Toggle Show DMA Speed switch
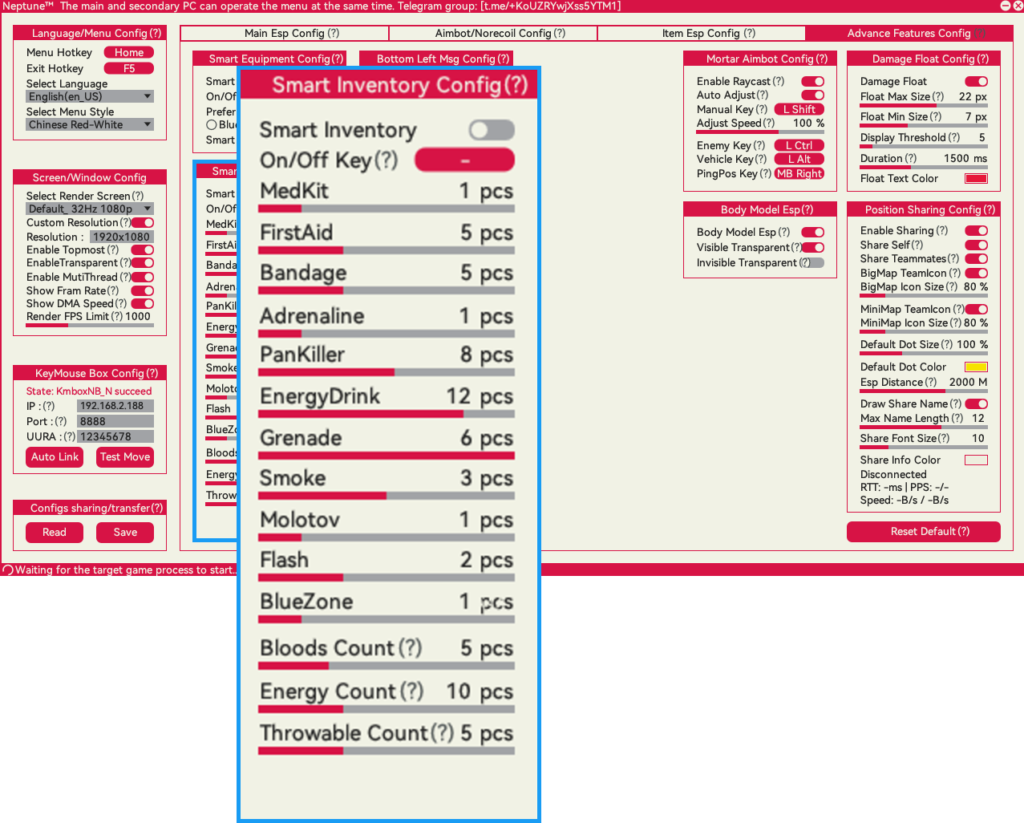 point(142,304)
